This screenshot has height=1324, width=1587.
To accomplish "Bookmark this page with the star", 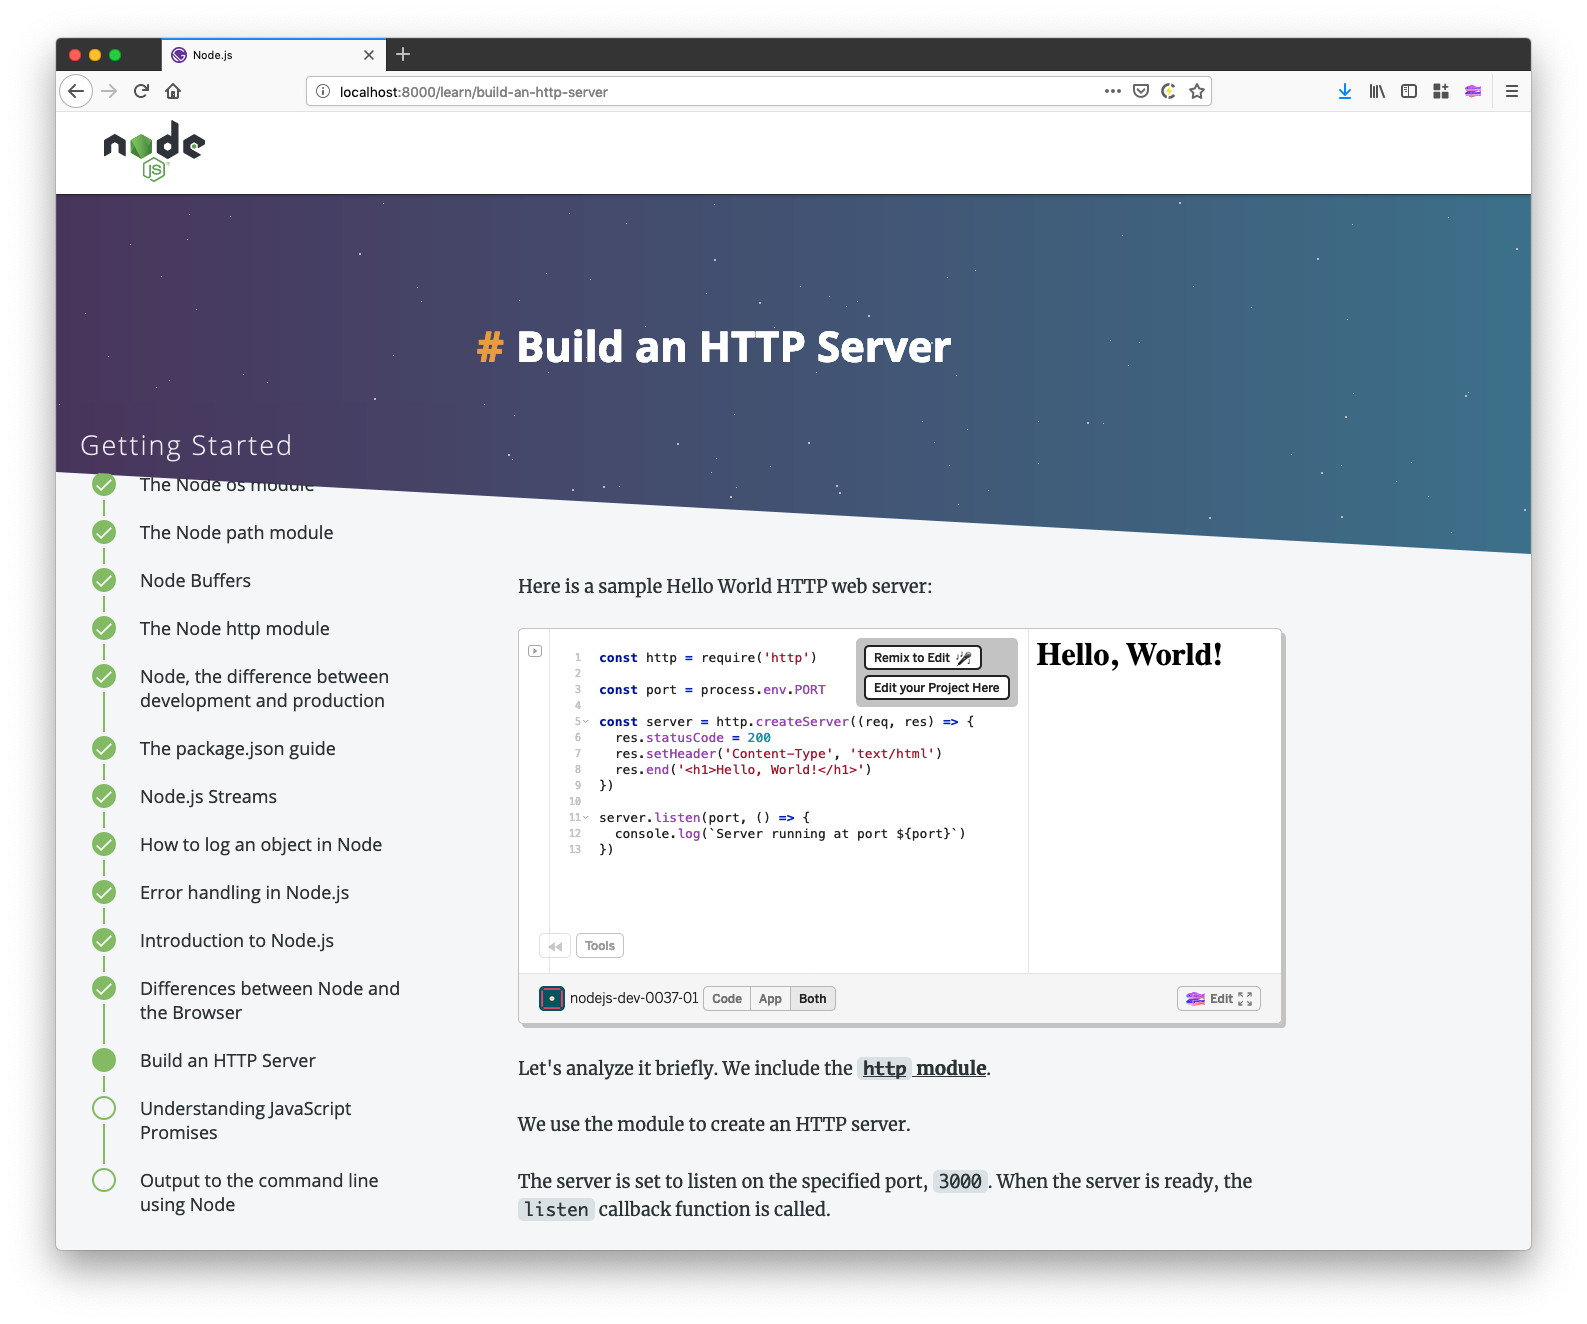I will [1196, 91].
